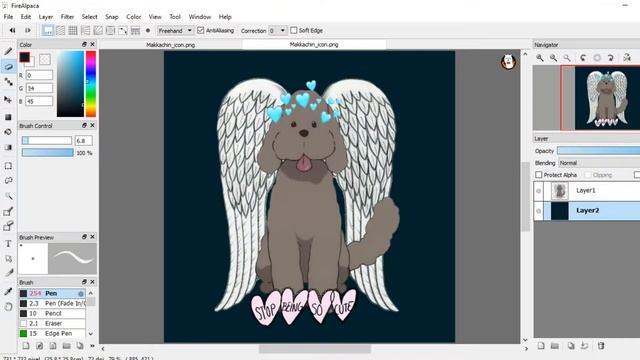Select the Bucket fill tool

point(8,132)
